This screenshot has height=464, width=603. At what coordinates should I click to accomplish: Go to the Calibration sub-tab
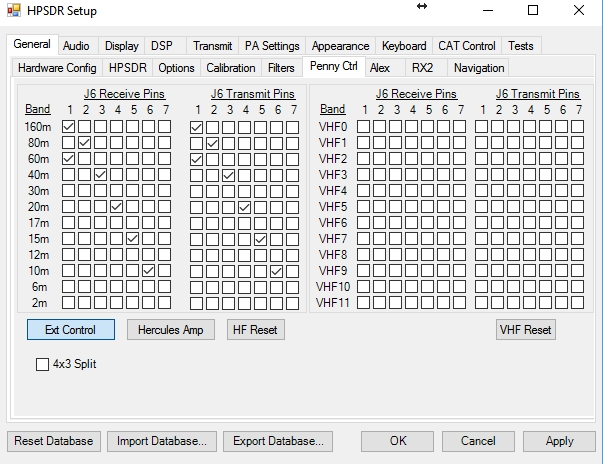coord(231,68)
